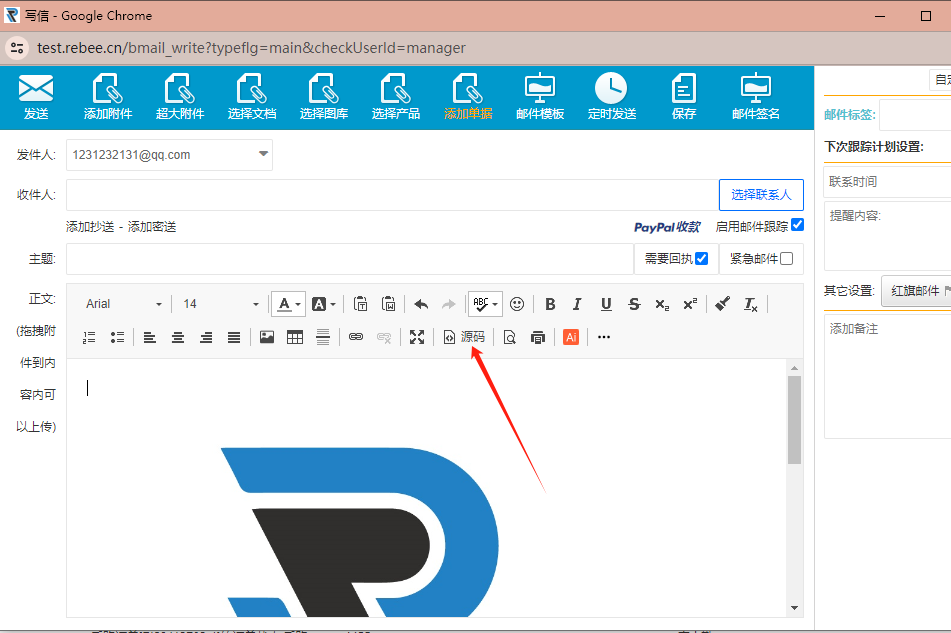Open 选择文档 document picker

pyautogui.click(x=252, y=96)
